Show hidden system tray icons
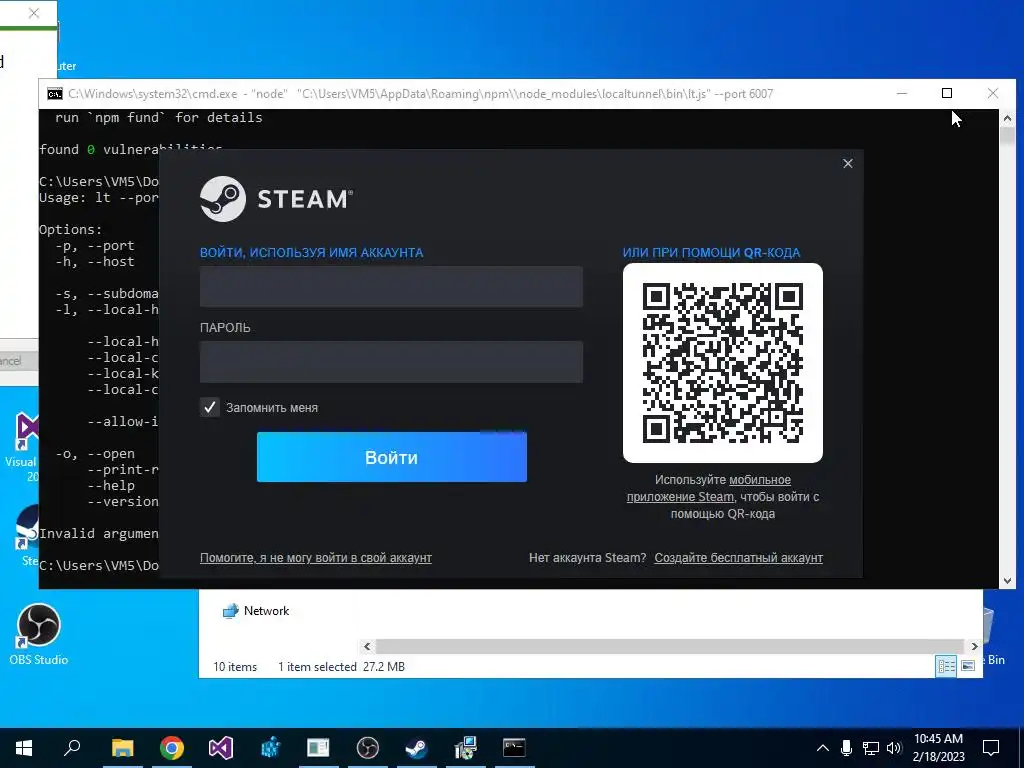Screen dimensions: 1024x768 823,748
